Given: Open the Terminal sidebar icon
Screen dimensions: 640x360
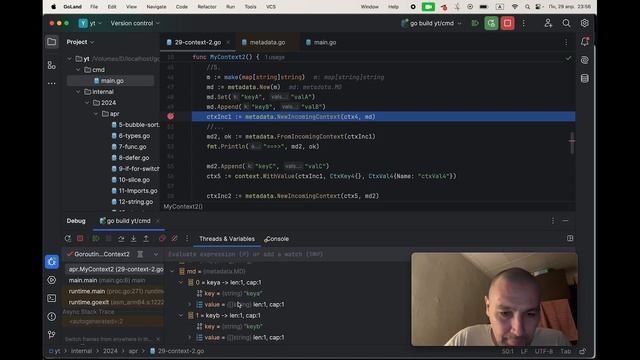Looking at the screenshot, I should (52, 298).
